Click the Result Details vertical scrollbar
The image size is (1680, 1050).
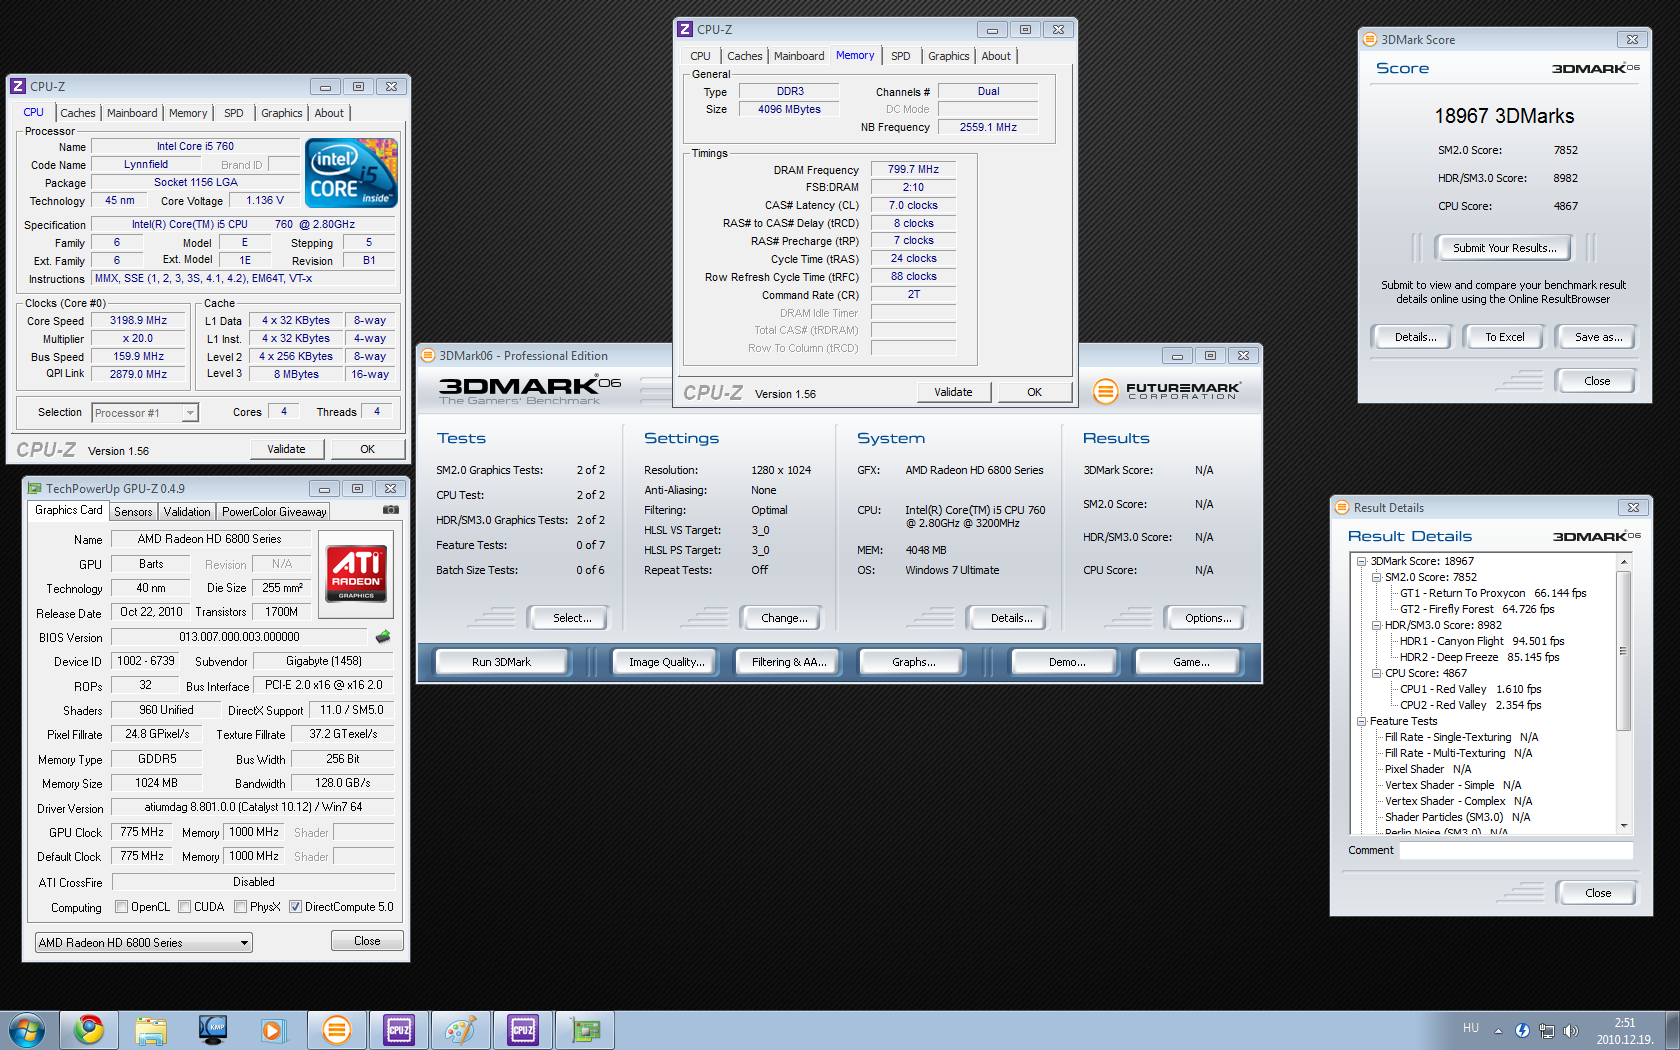tap(1623, 650)
